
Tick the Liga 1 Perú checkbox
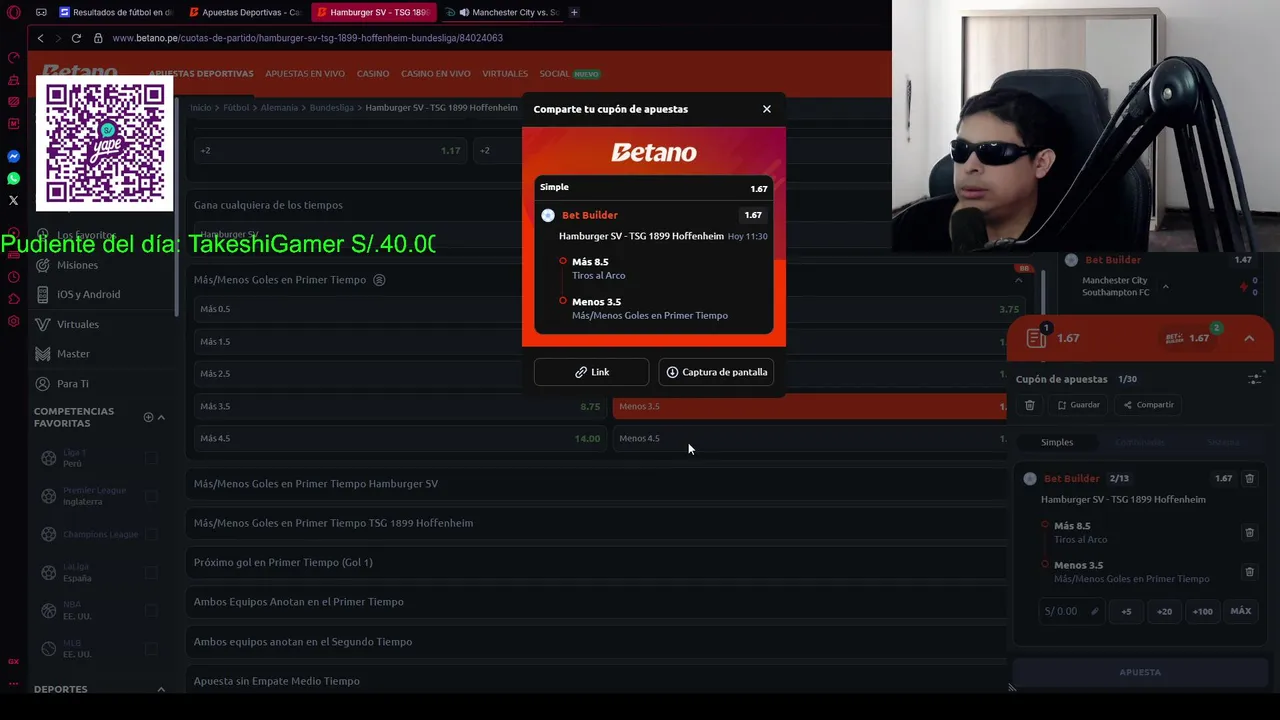coord(151,458)
